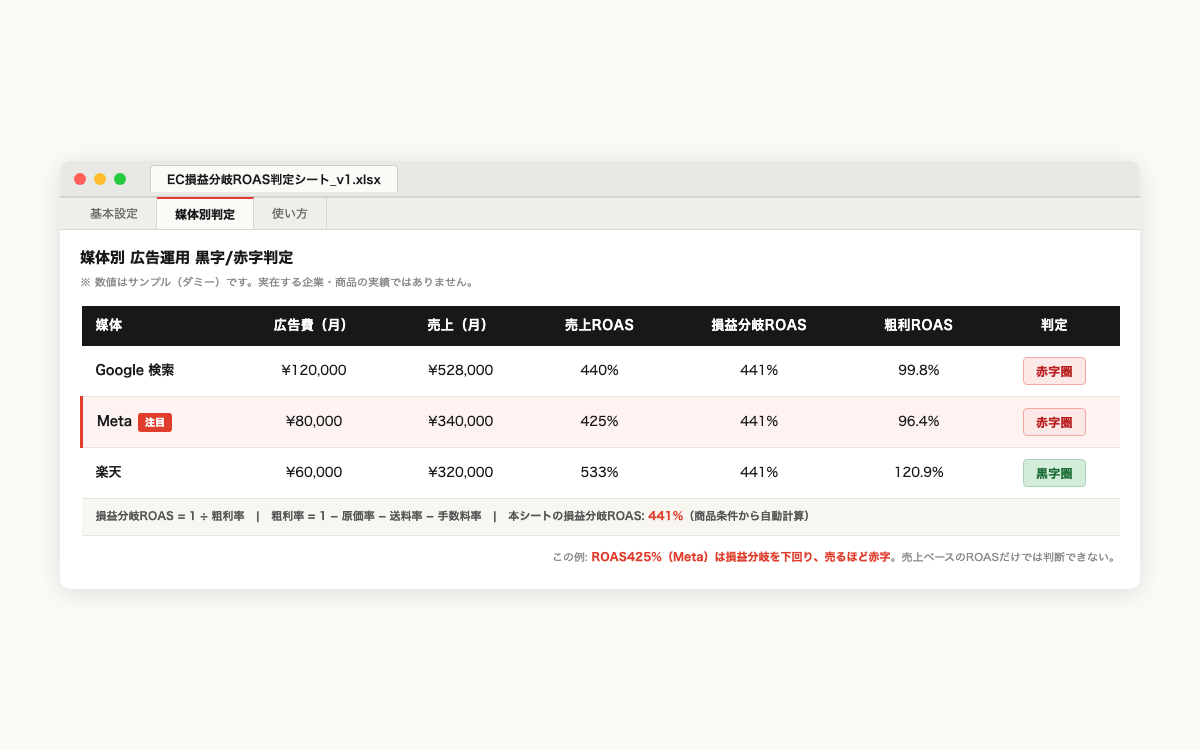The image size is (1200, 750).
Task: Click the 425% 売上ROAS cell
Action: pos(599,421)
